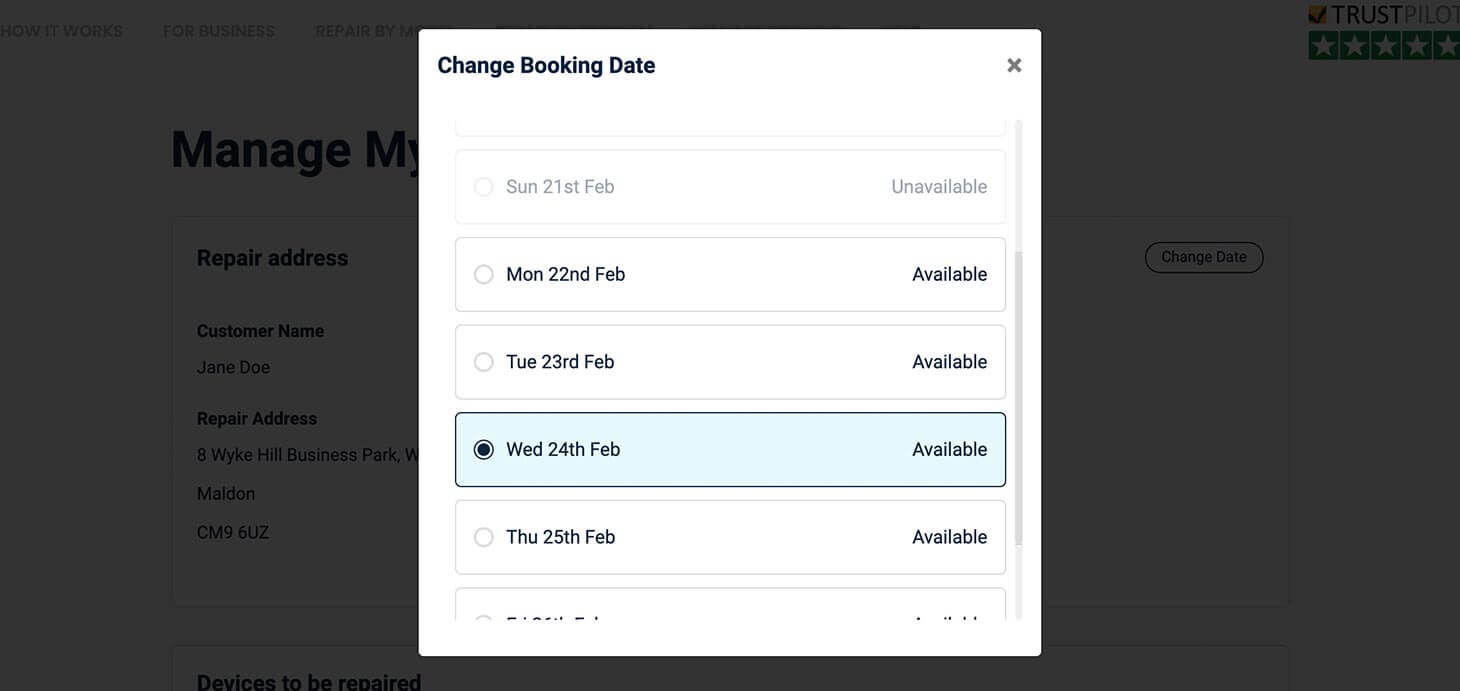Select the Tue 23rd Feb radio button
The width and height of the screenshot is (1460, 691).
[484, 362]
